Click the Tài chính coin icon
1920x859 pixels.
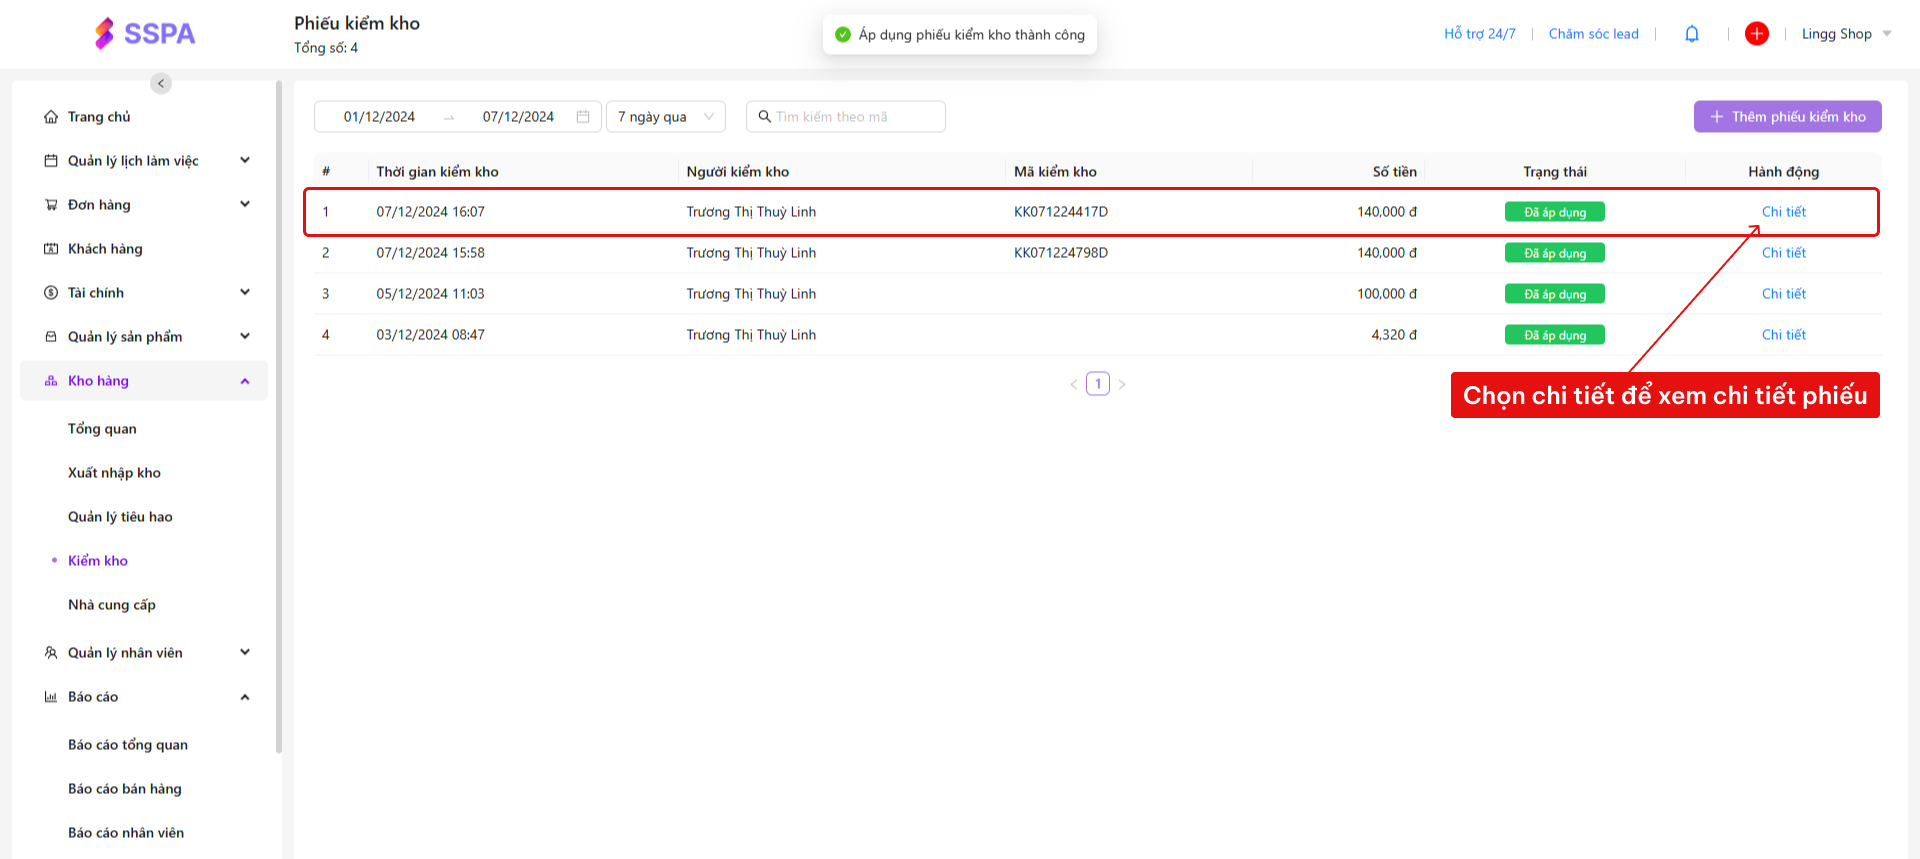[x=51, y=293]
